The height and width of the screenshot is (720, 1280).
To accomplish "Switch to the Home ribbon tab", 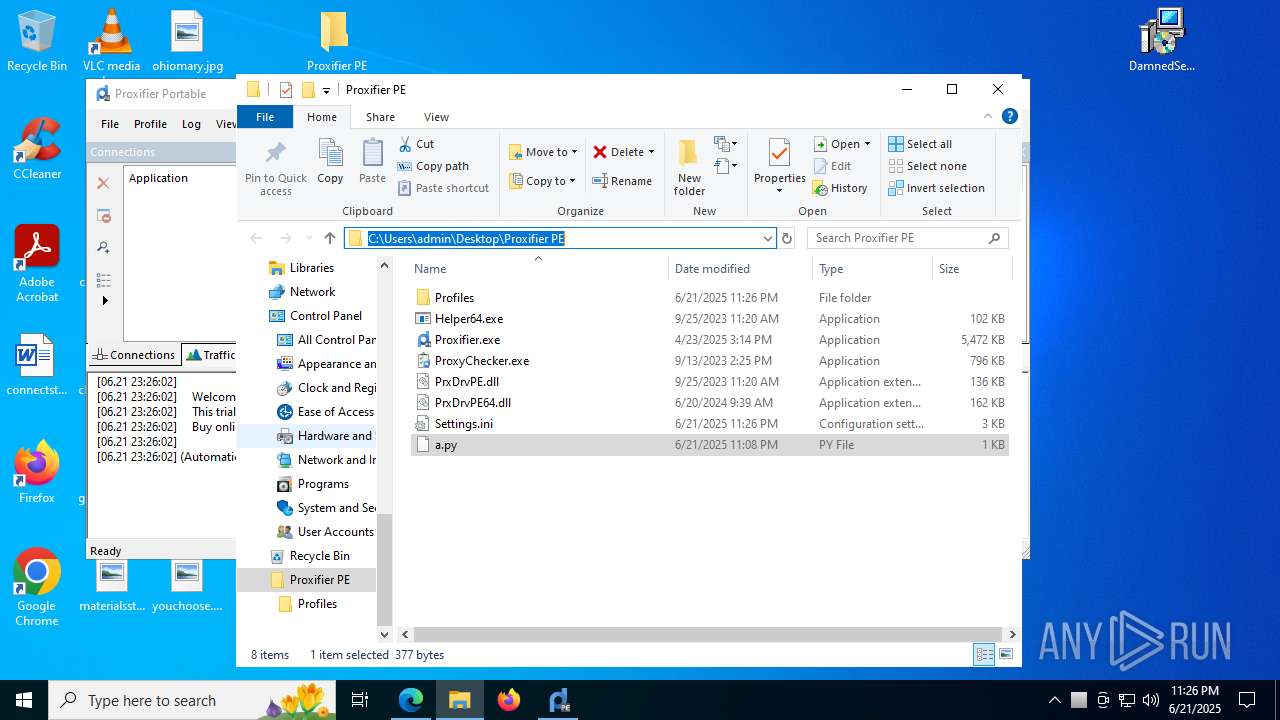I will pos(322,117).
